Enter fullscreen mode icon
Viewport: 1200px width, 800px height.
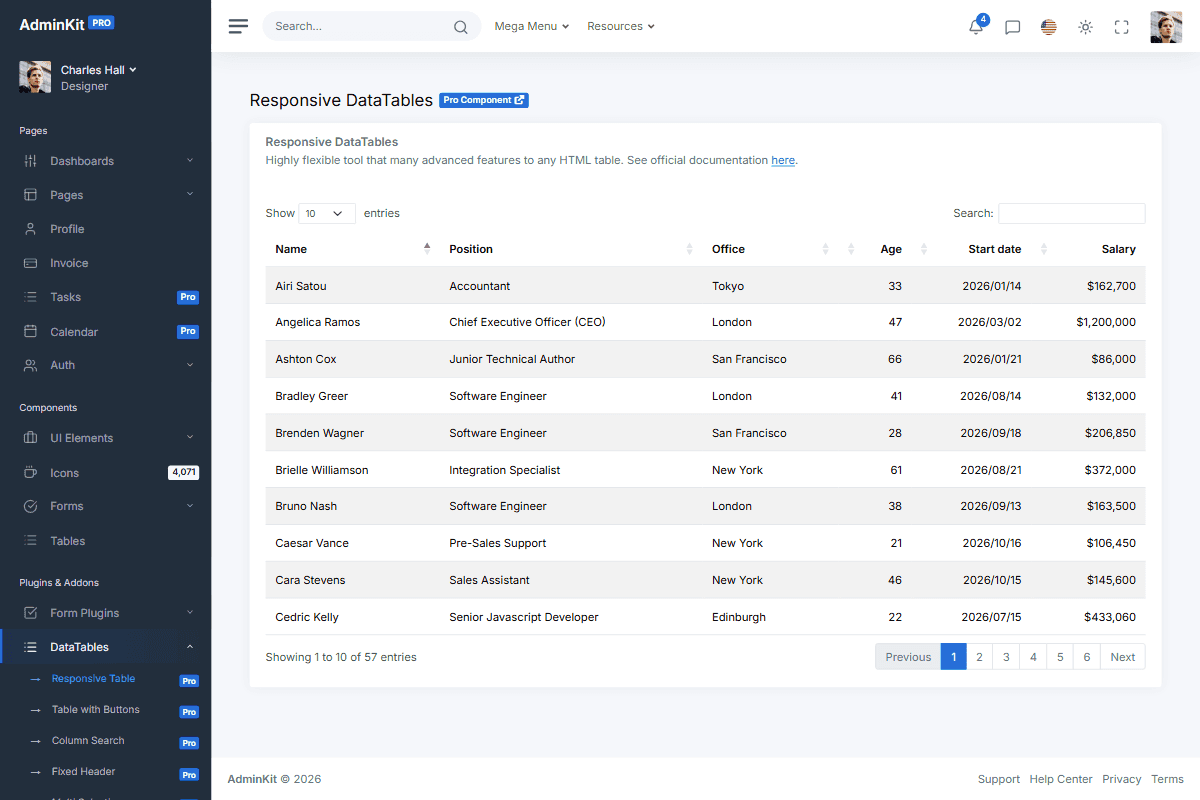click(1121, 27)
